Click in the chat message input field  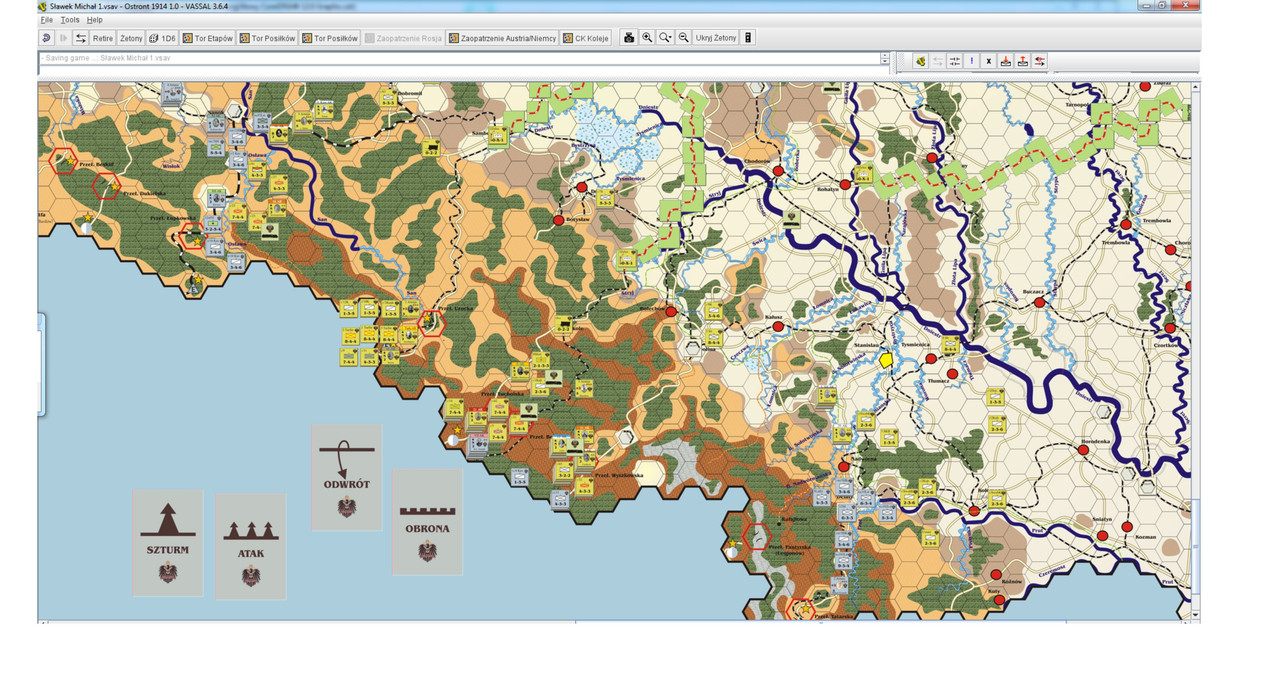tap(458, 70)
